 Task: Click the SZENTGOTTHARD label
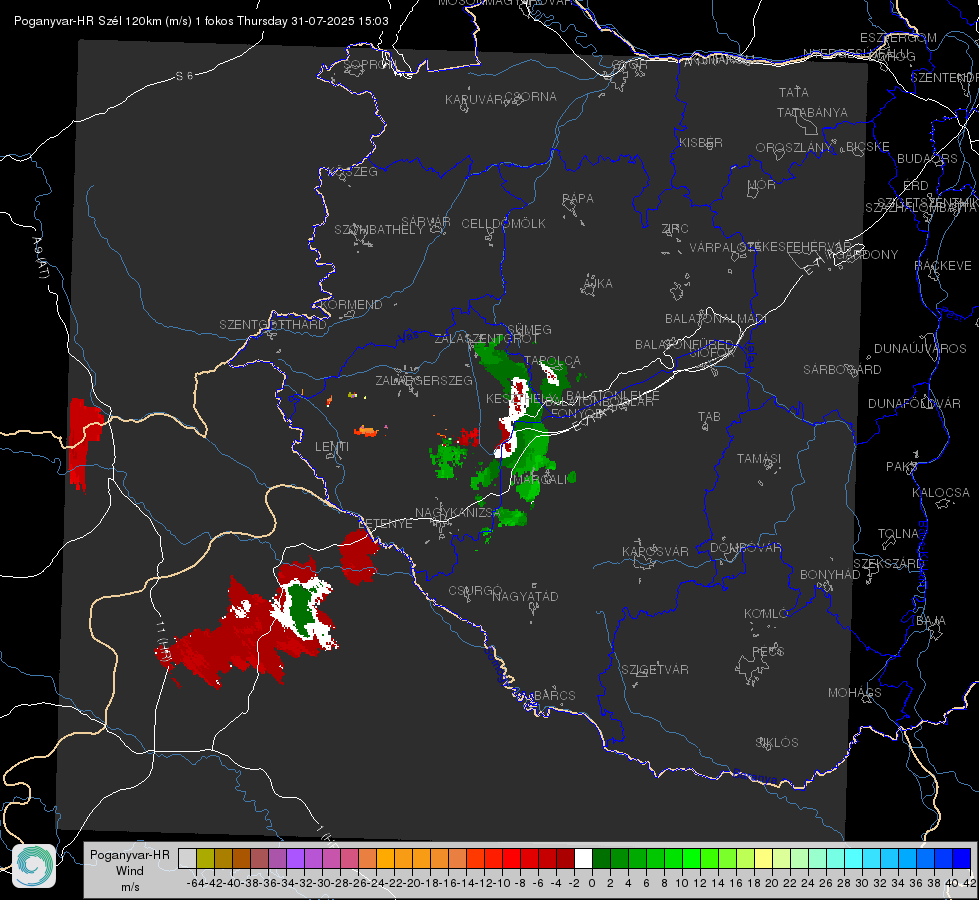pos(273,325)
